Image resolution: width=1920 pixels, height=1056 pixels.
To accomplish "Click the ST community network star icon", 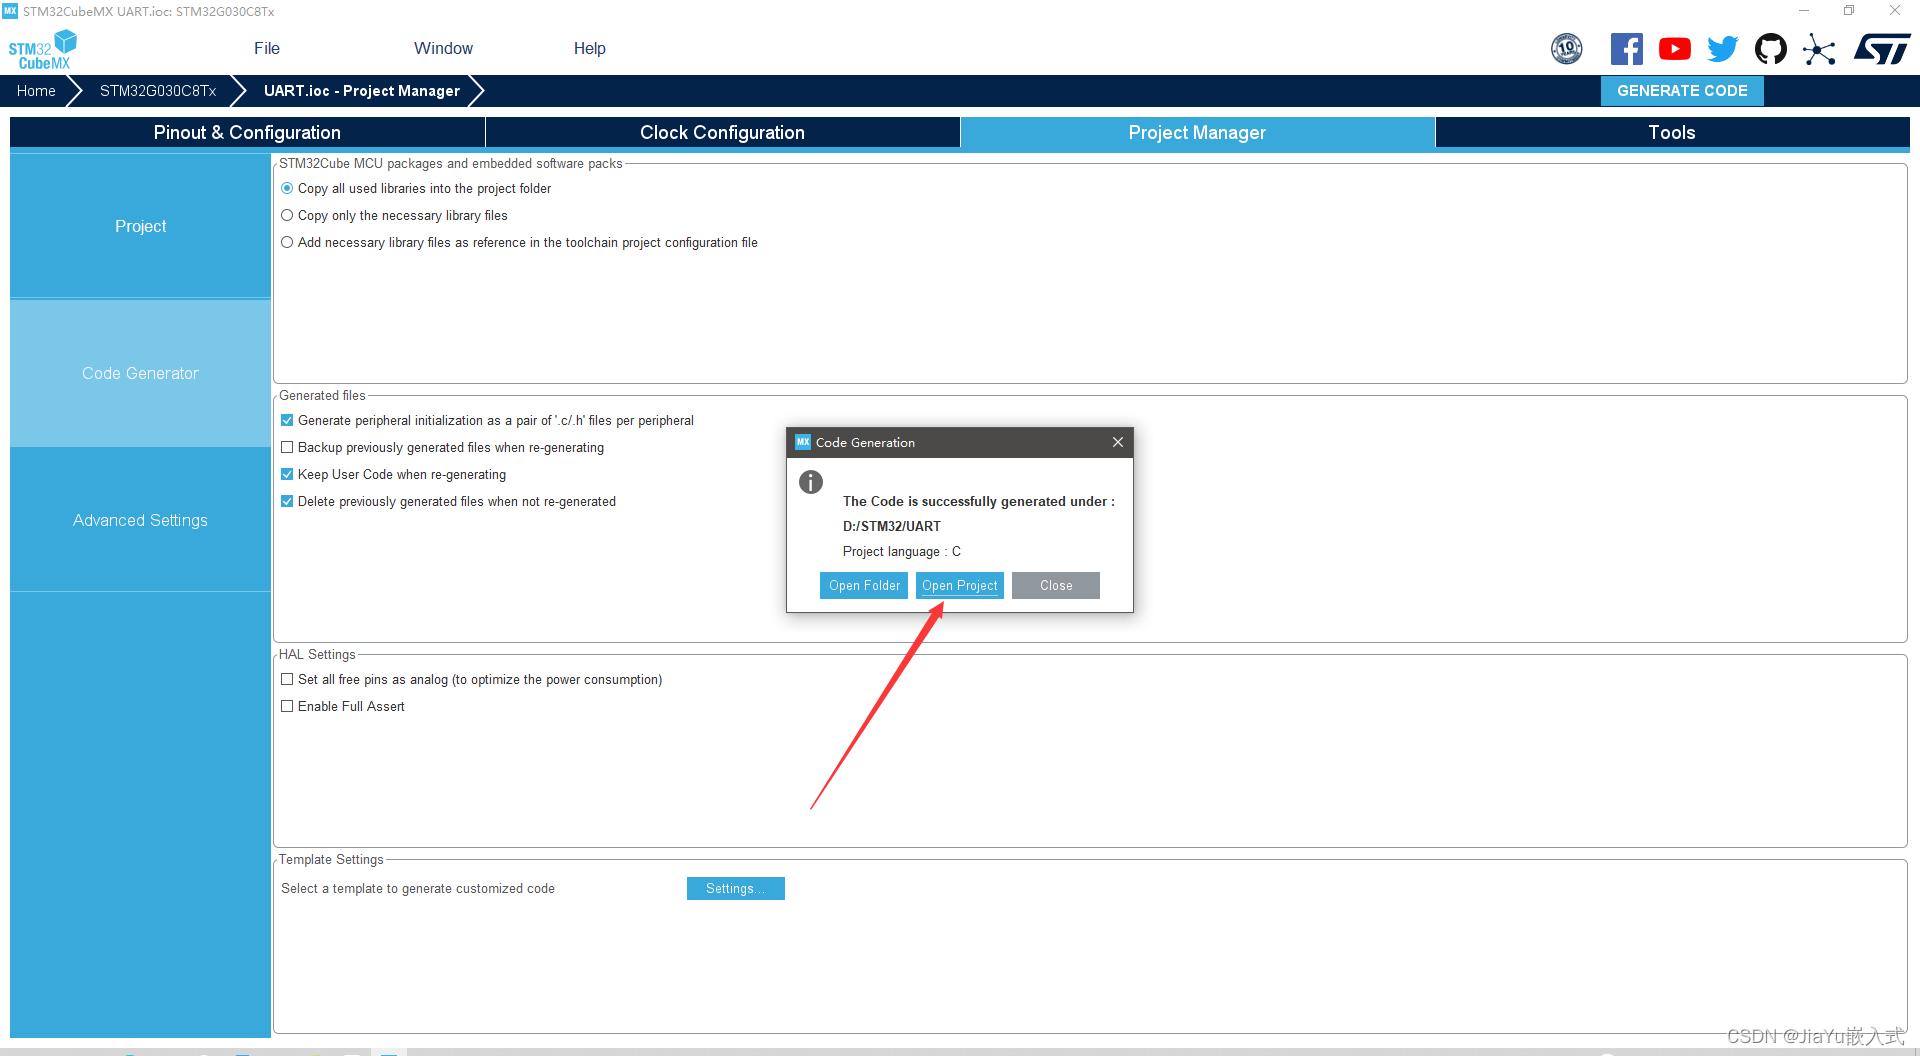I will [x=1819, y=49].
